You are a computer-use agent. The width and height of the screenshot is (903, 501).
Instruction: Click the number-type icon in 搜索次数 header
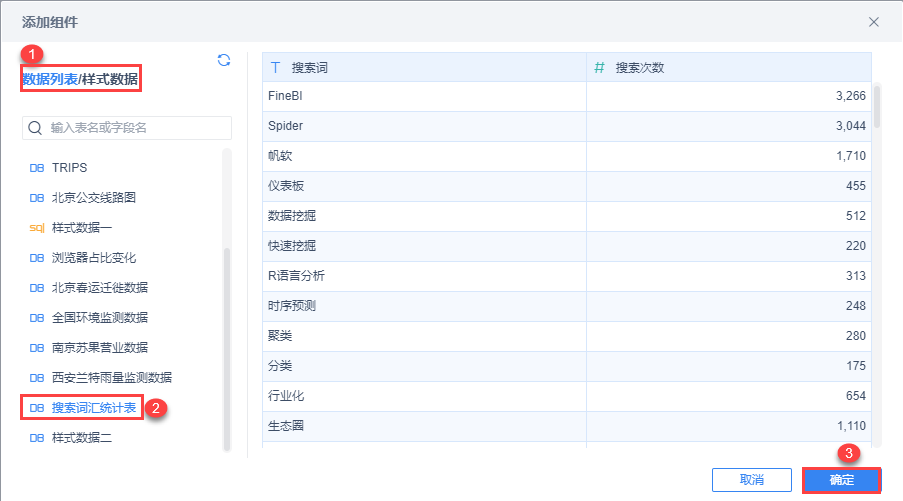coord(600,68)
